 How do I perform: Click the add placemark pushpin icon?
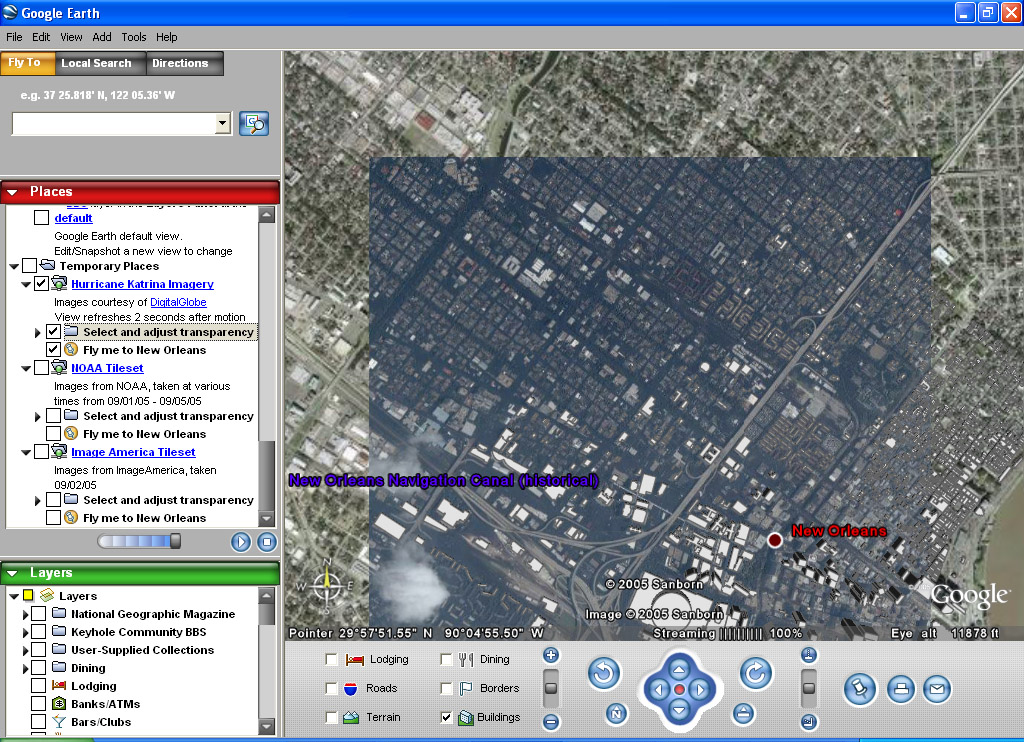click(859, 689)
